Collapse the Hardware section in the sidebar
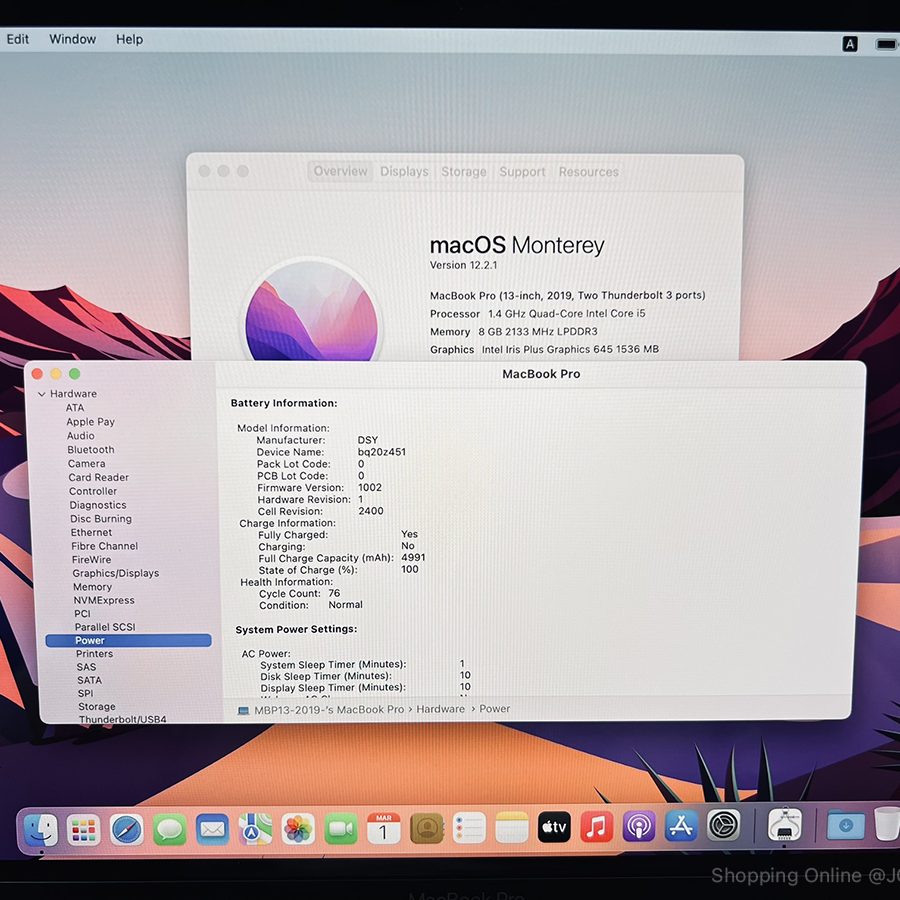Screen dimensions: 900x900 41,394
